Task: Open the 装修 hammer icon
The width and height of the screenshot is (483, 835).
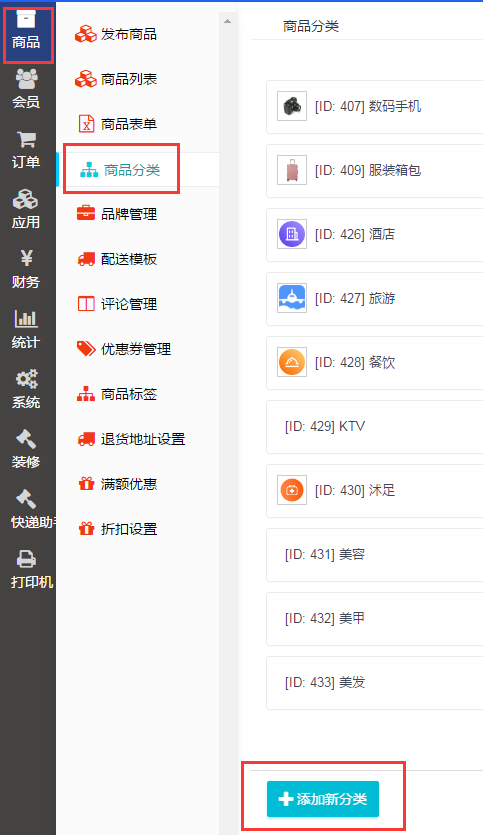Action: click(26, 439)
